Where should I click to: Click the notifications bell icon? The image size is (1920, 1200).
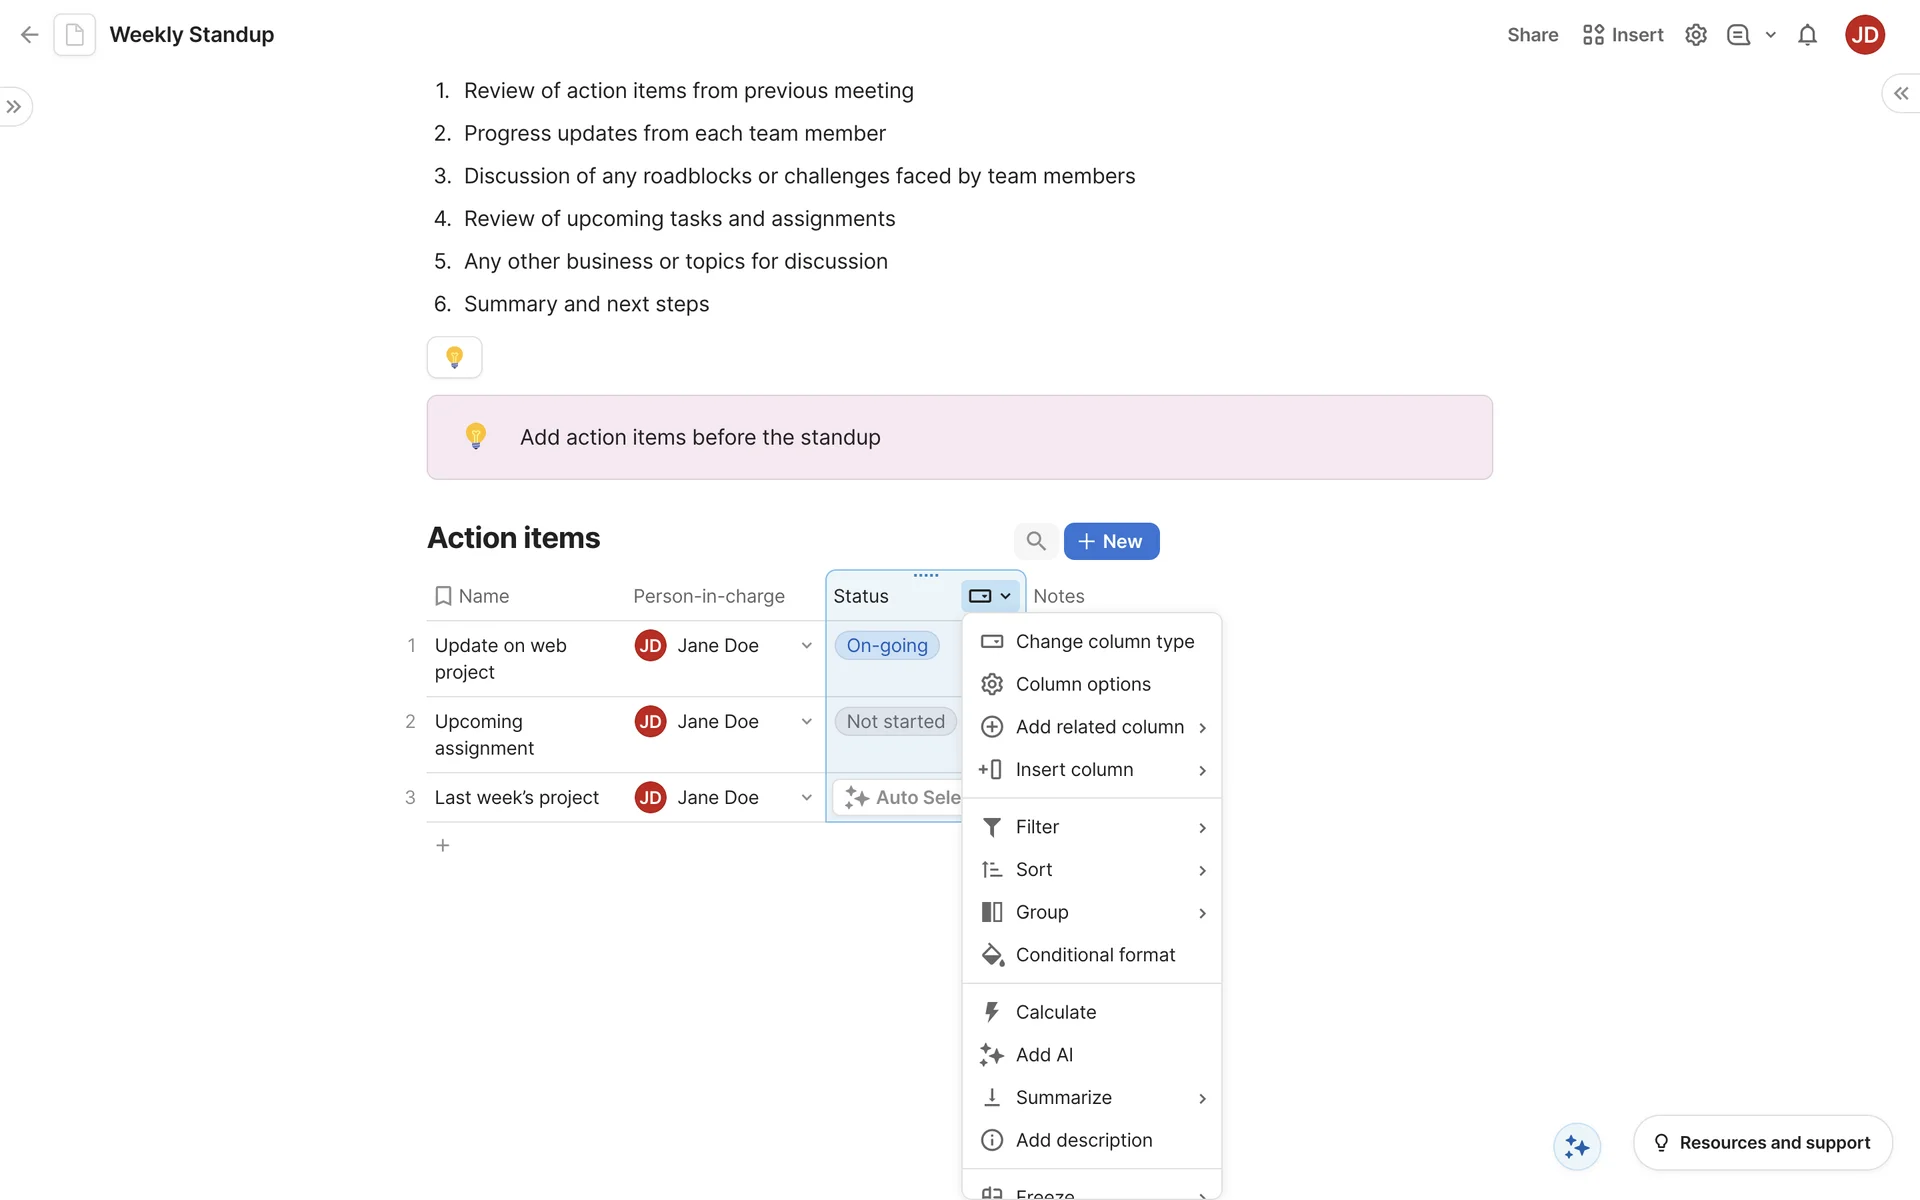(x=1807, y=35)
